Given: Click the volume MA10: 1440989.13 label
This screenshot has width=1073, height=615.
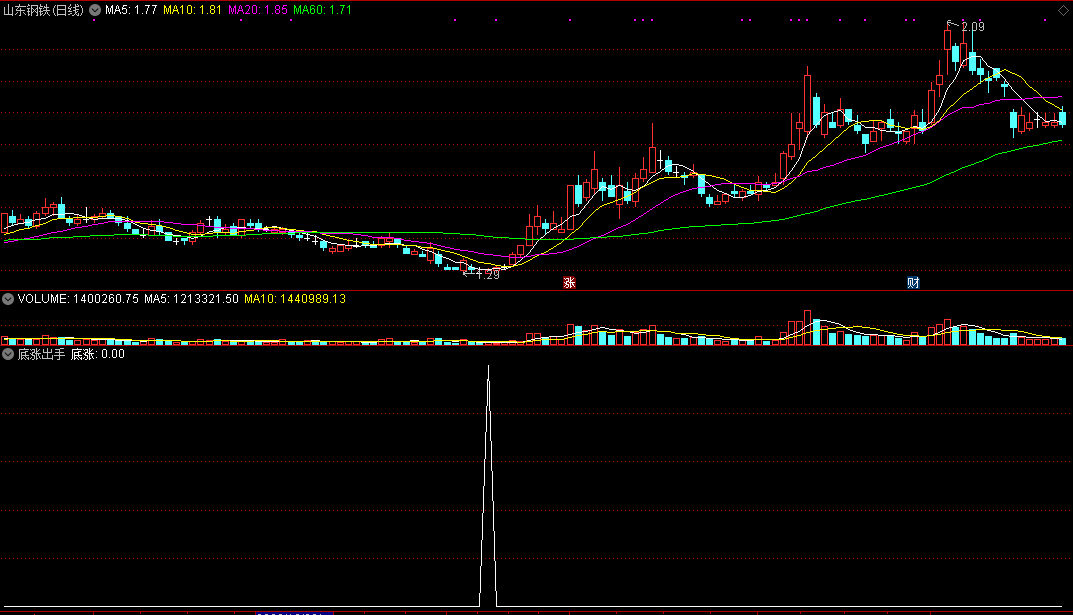Looking at the screenshot, I should [x=295, y=299].
